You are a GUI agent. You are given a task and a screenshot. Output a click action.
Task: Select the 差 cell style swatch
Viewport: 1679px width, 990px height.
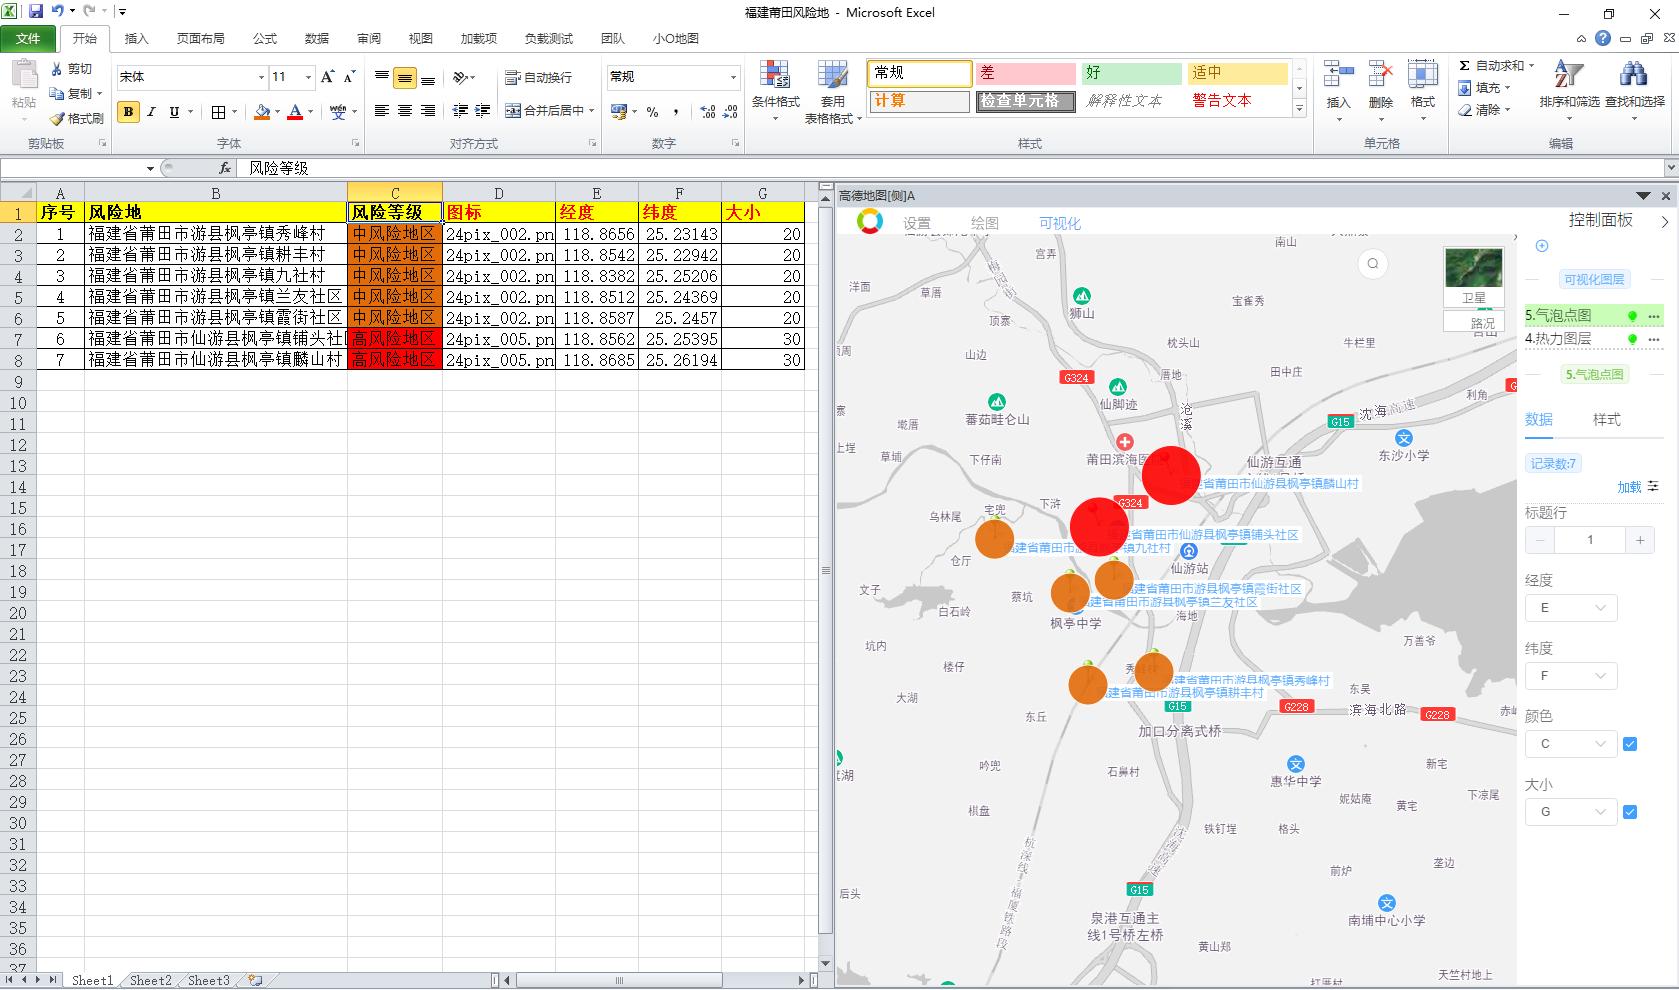(x=1025, y=73)
